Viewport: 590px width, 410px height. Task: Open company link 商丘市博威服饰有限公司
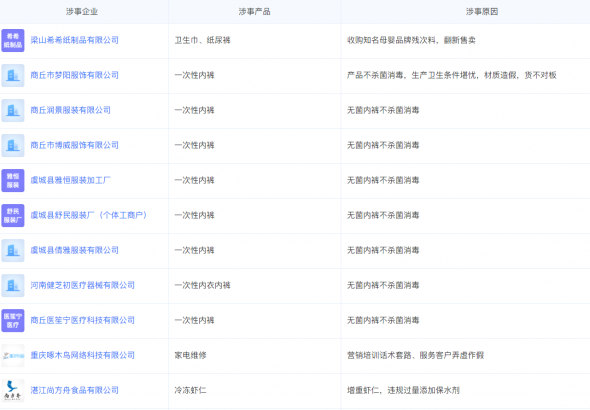(x=75, y=145)
